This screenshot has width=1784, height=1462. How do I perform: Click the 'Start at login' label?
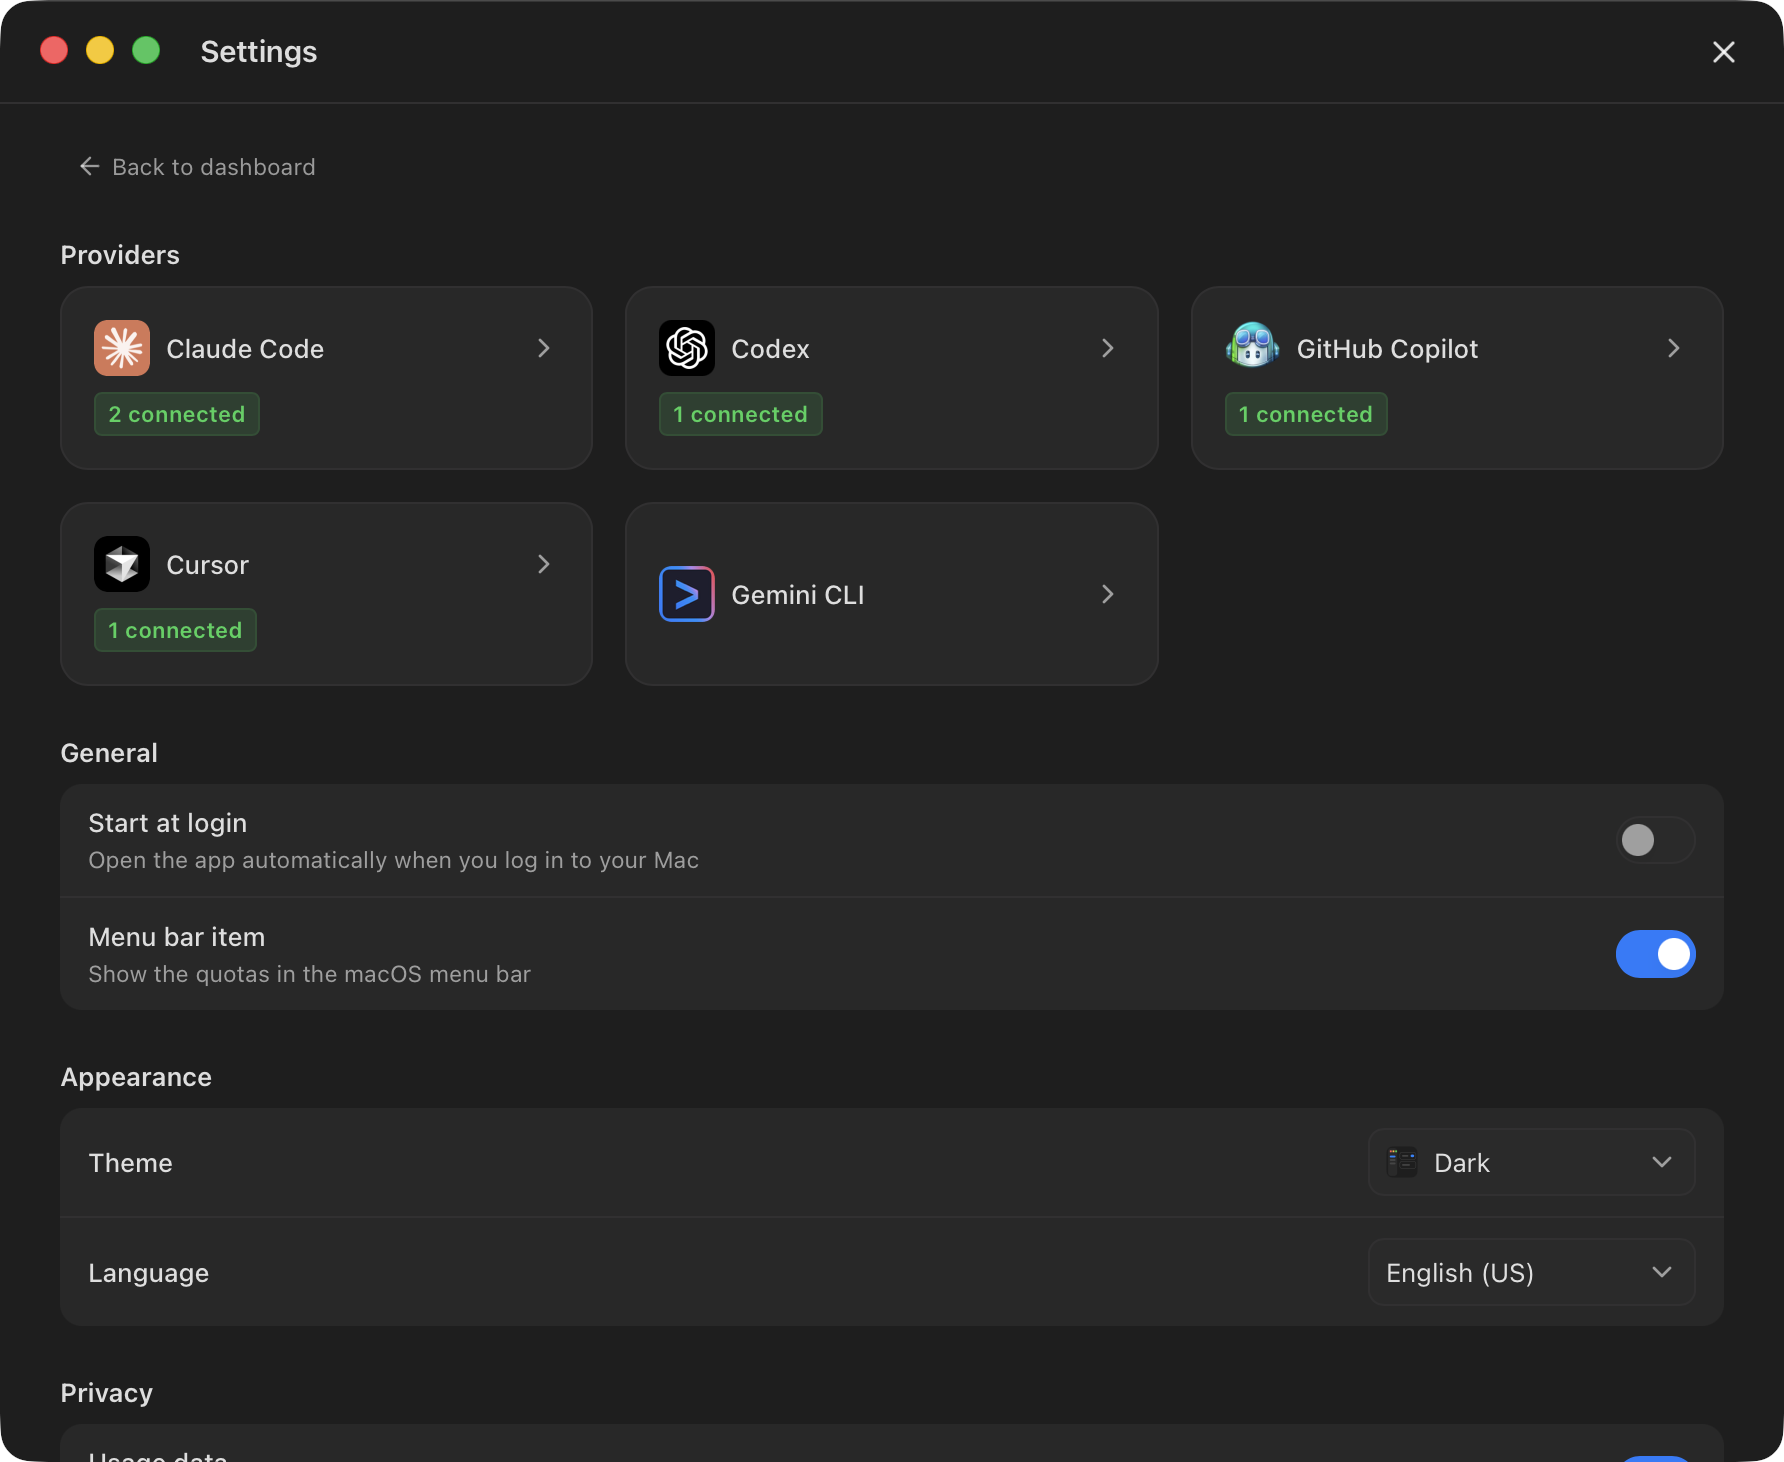pos(168,823)
